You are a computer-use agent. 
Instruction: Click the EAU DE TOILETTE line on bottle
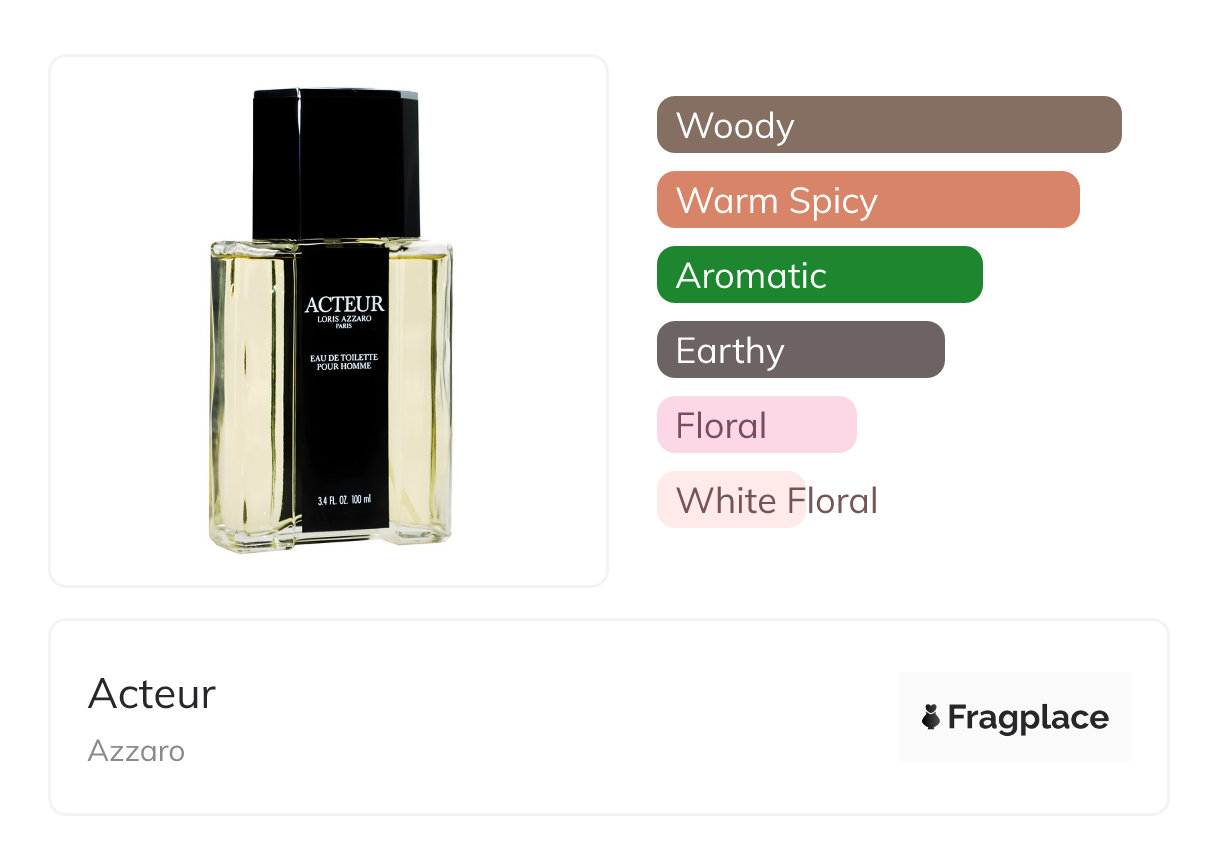[345, 358]
